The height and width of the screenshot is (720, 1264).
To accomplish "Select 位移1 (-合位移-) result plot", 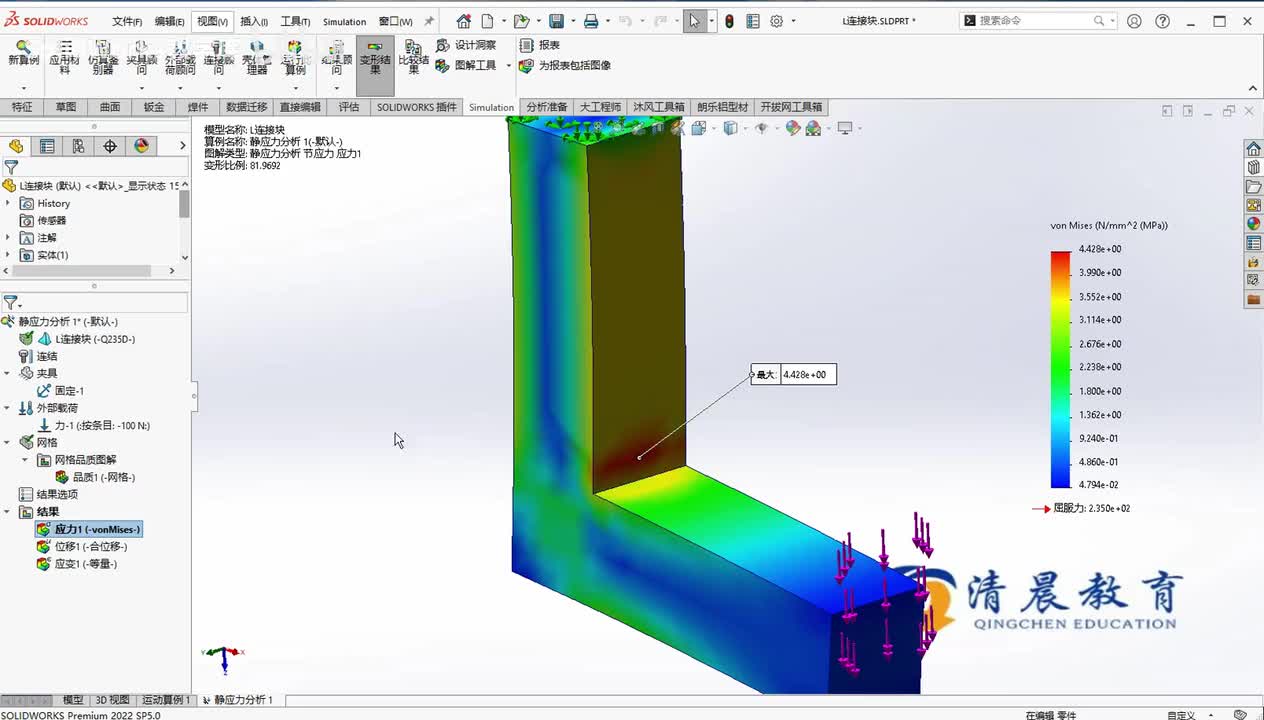I will click(x=82, y=547).
